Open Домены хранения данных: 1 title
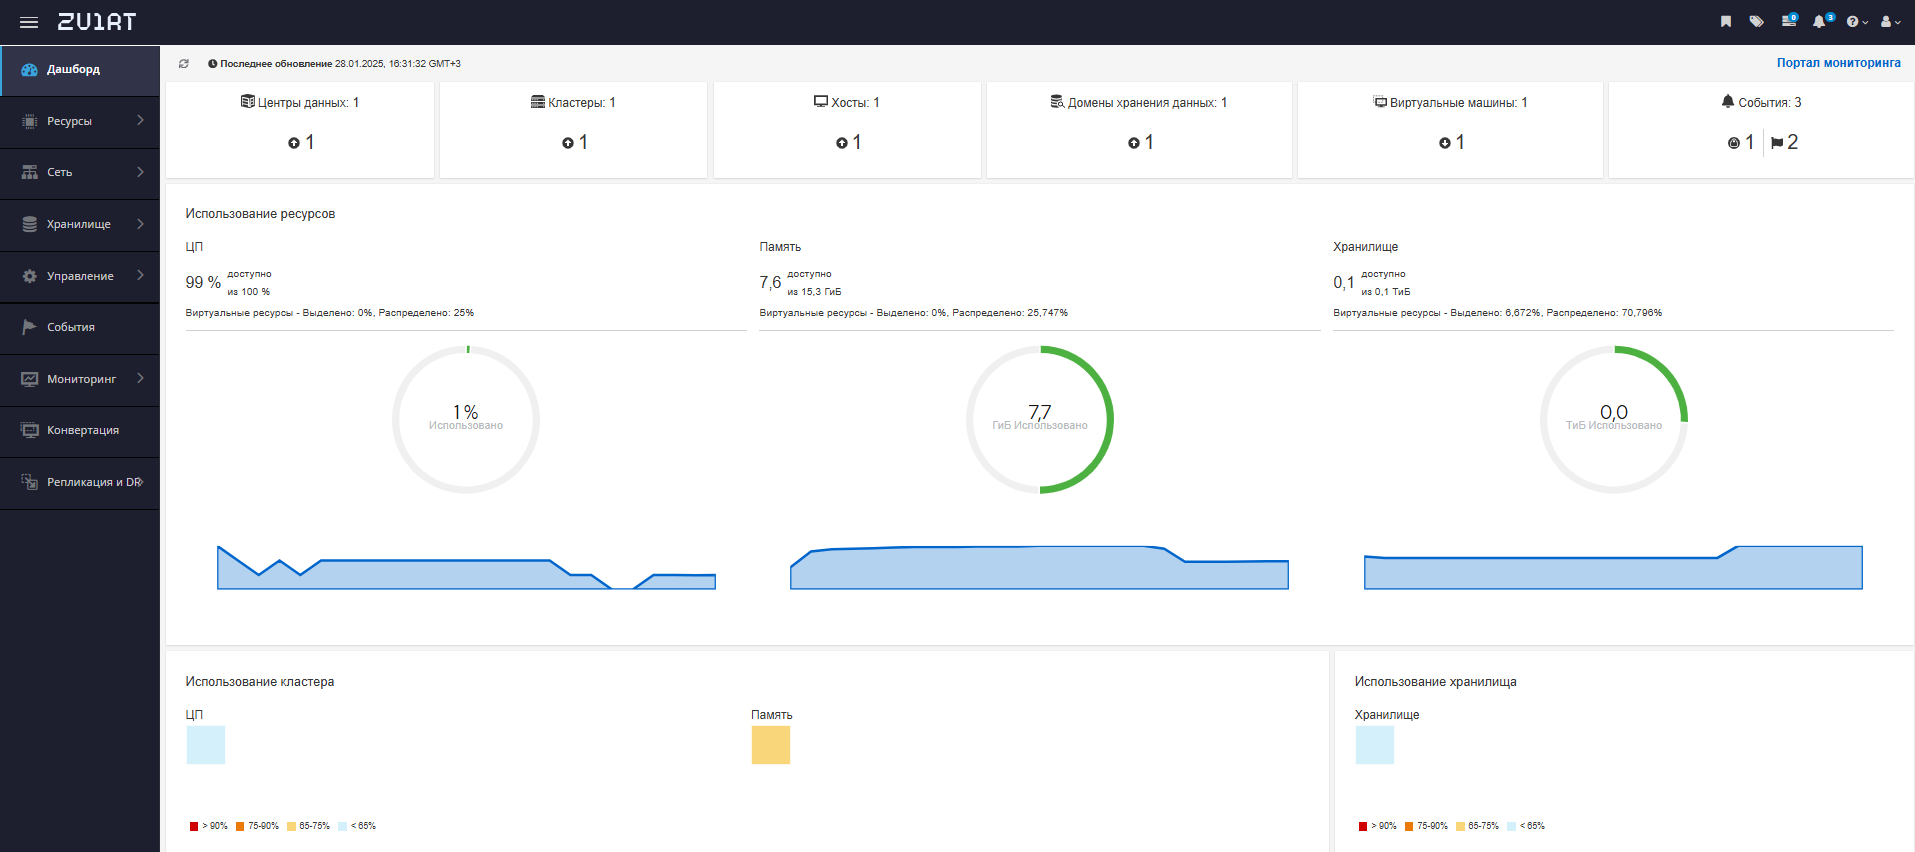 point(1139,103)
